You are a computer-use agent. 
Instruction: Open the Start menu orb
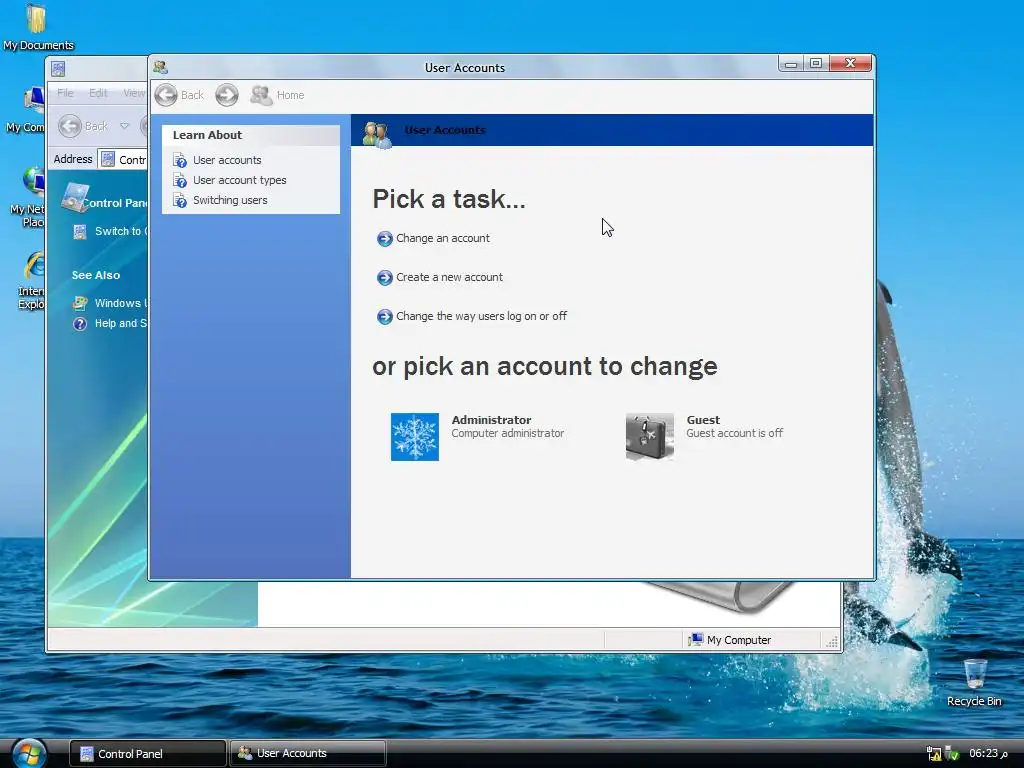click(29, 754)
